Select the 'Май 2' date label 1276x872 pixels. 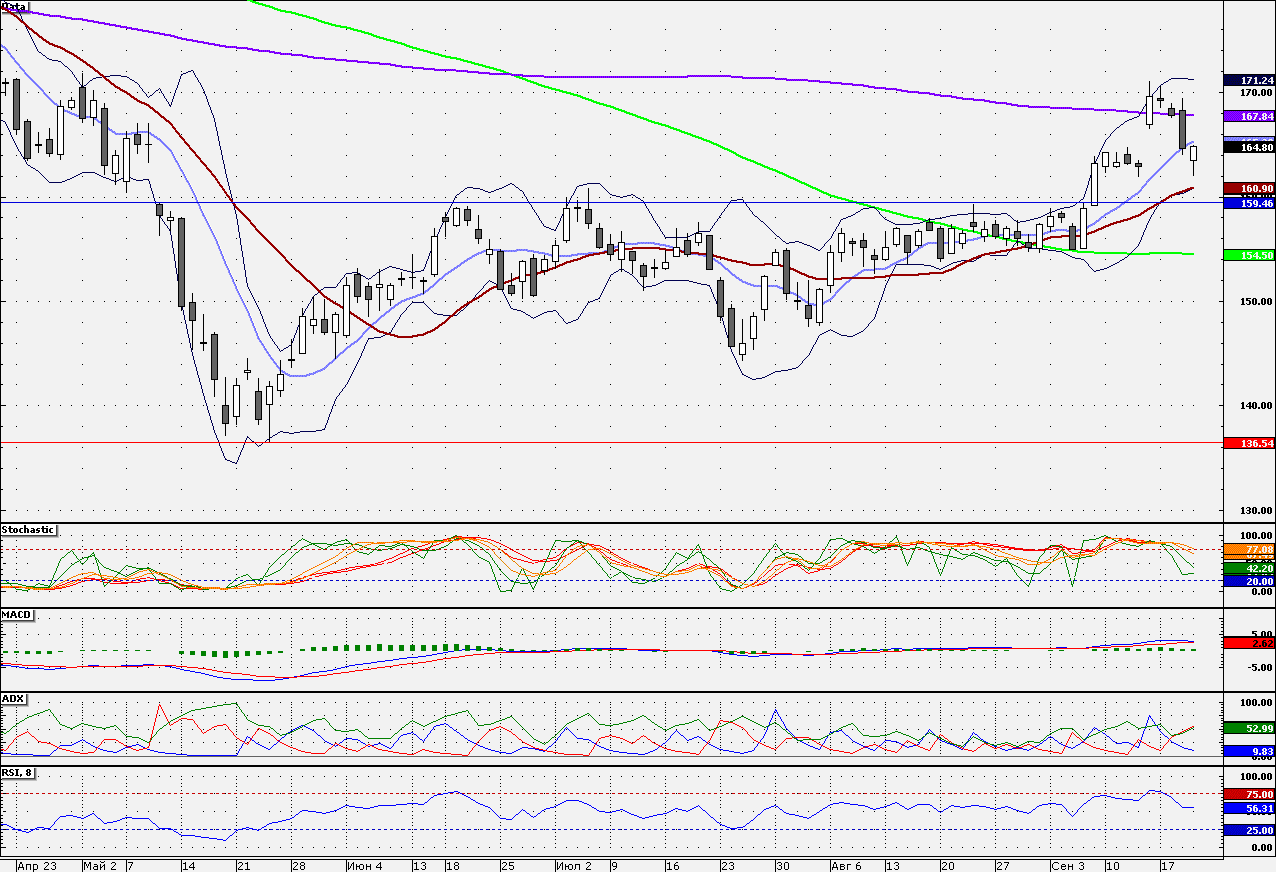click(x=100, y=865)
